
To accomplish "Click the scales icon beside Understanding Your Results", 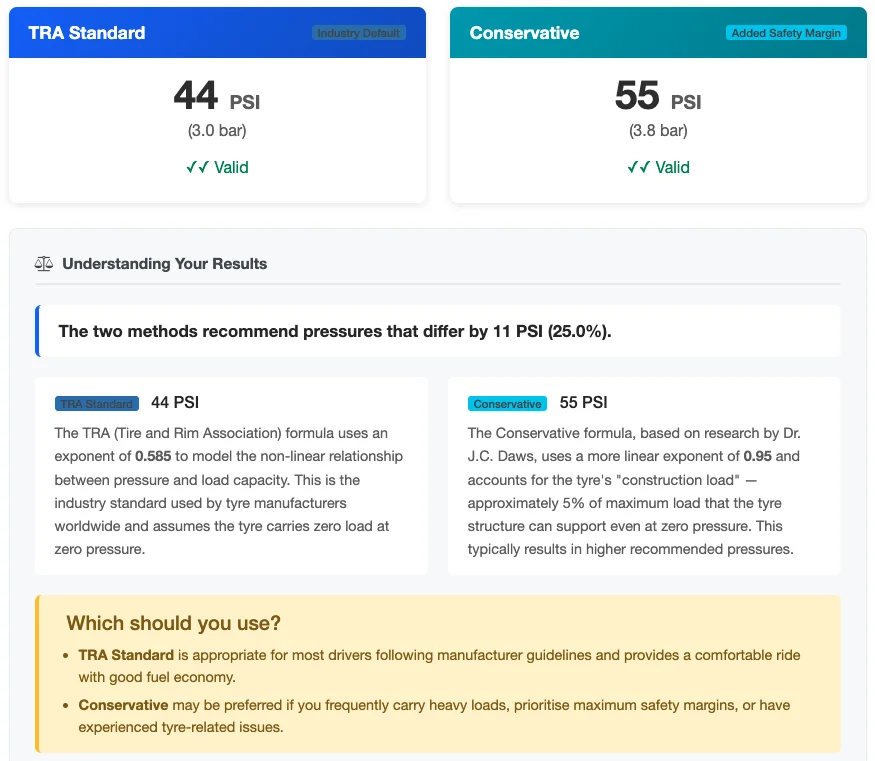I will 44,264.
